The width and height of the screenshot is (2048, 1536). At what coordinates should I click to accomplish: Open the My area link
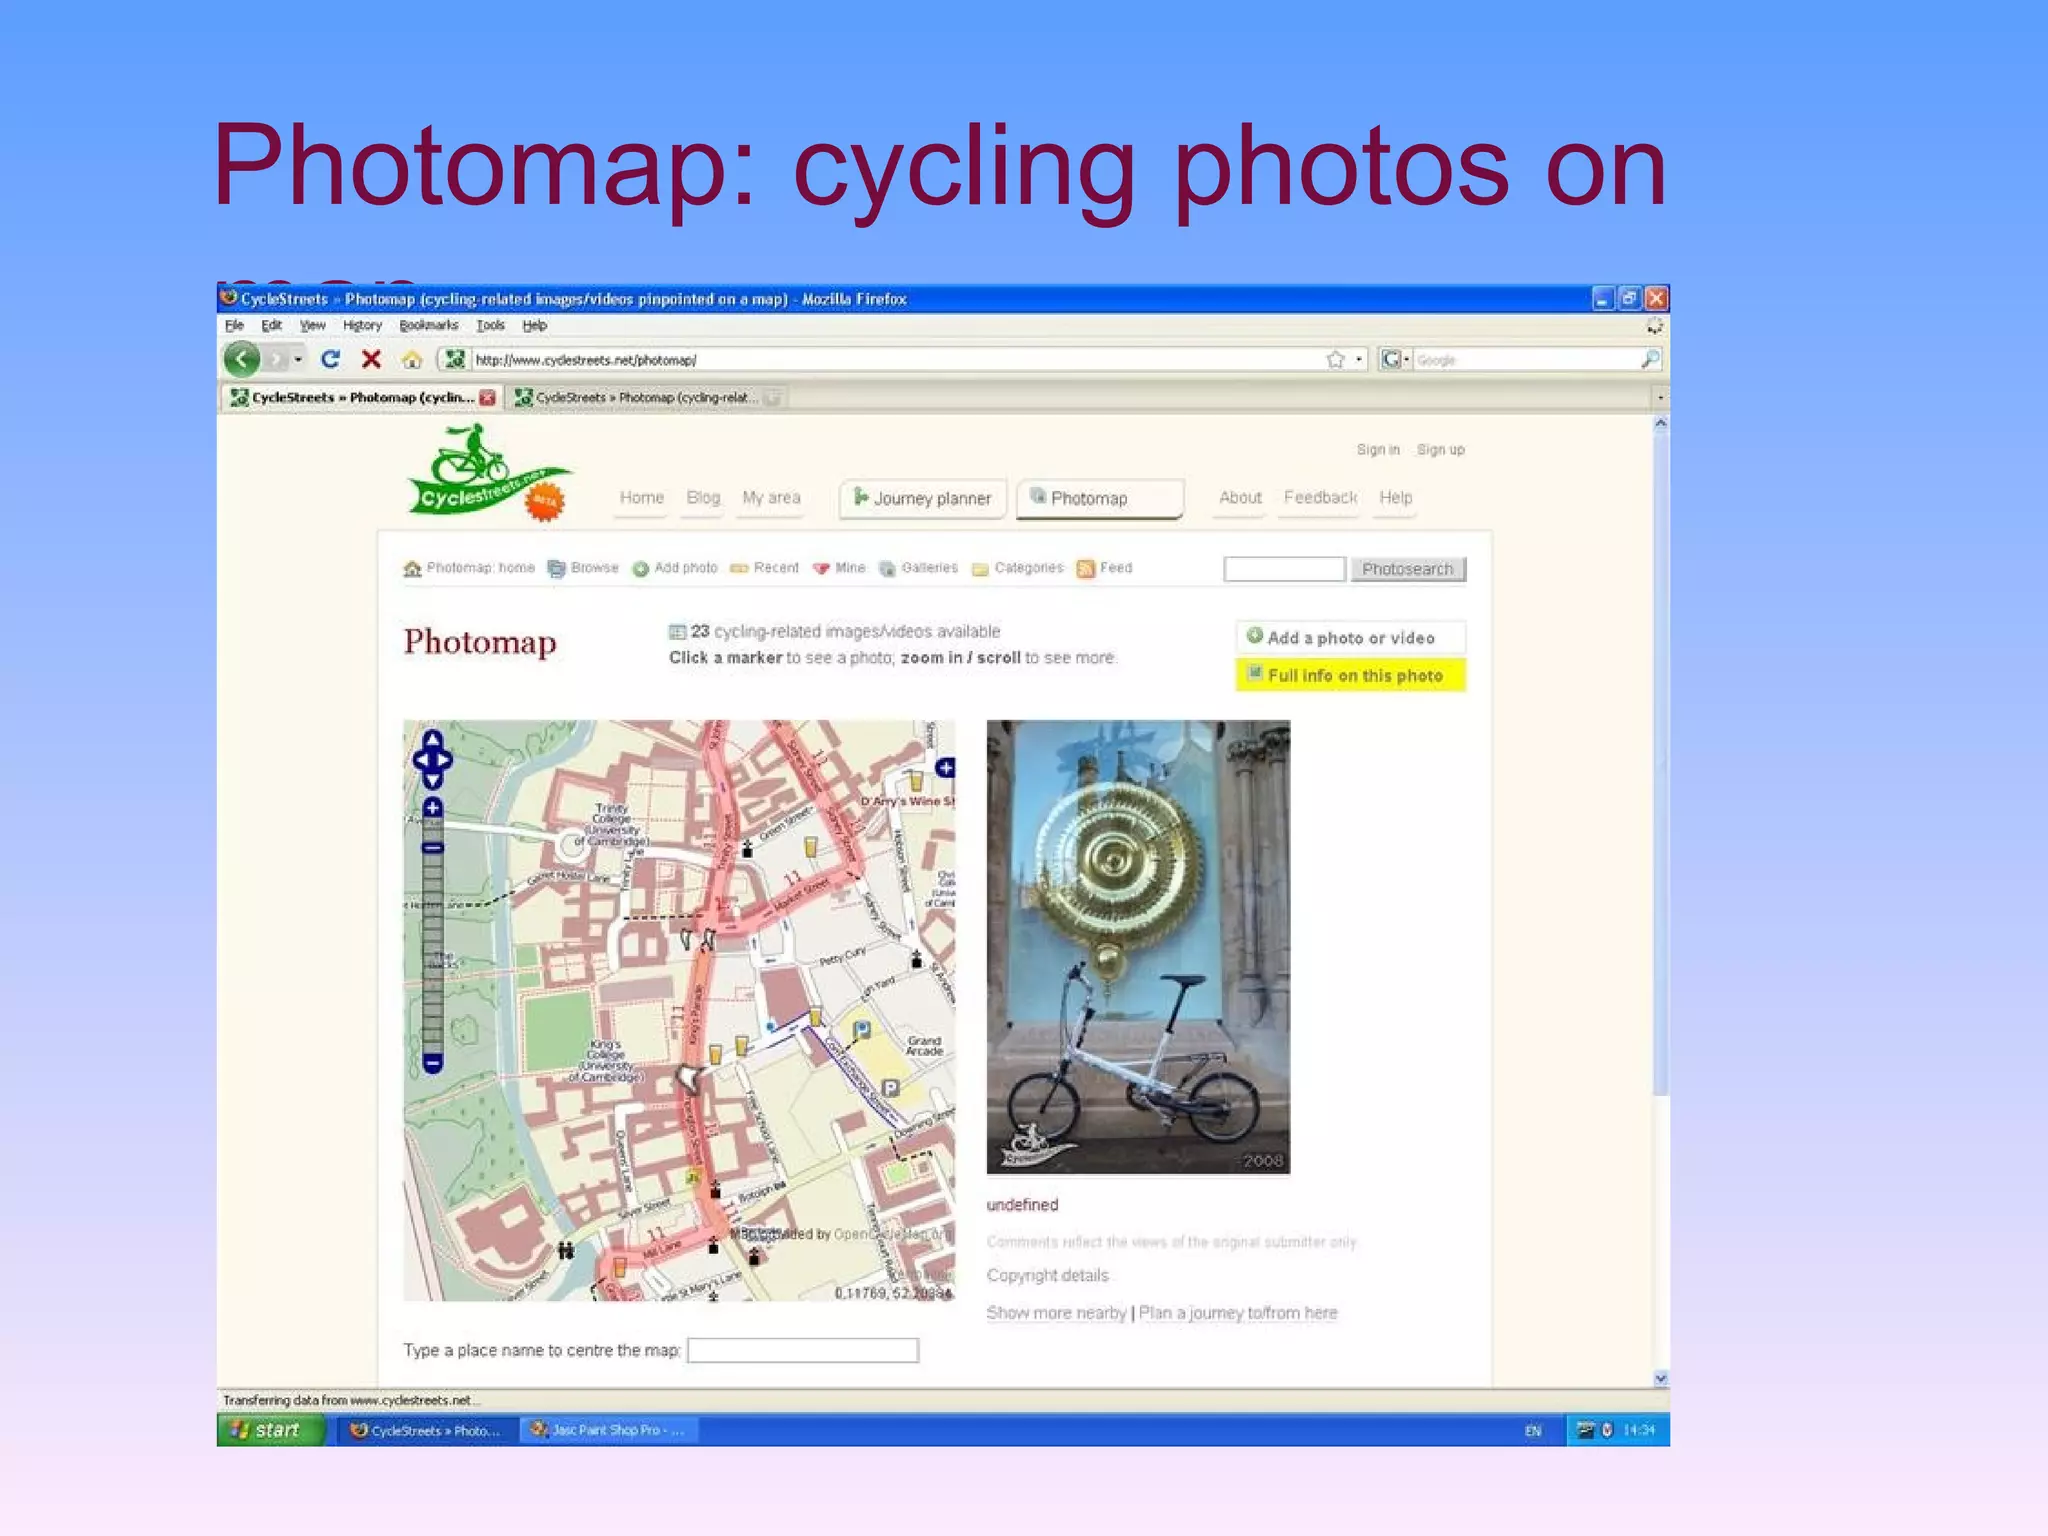[771, 498]
